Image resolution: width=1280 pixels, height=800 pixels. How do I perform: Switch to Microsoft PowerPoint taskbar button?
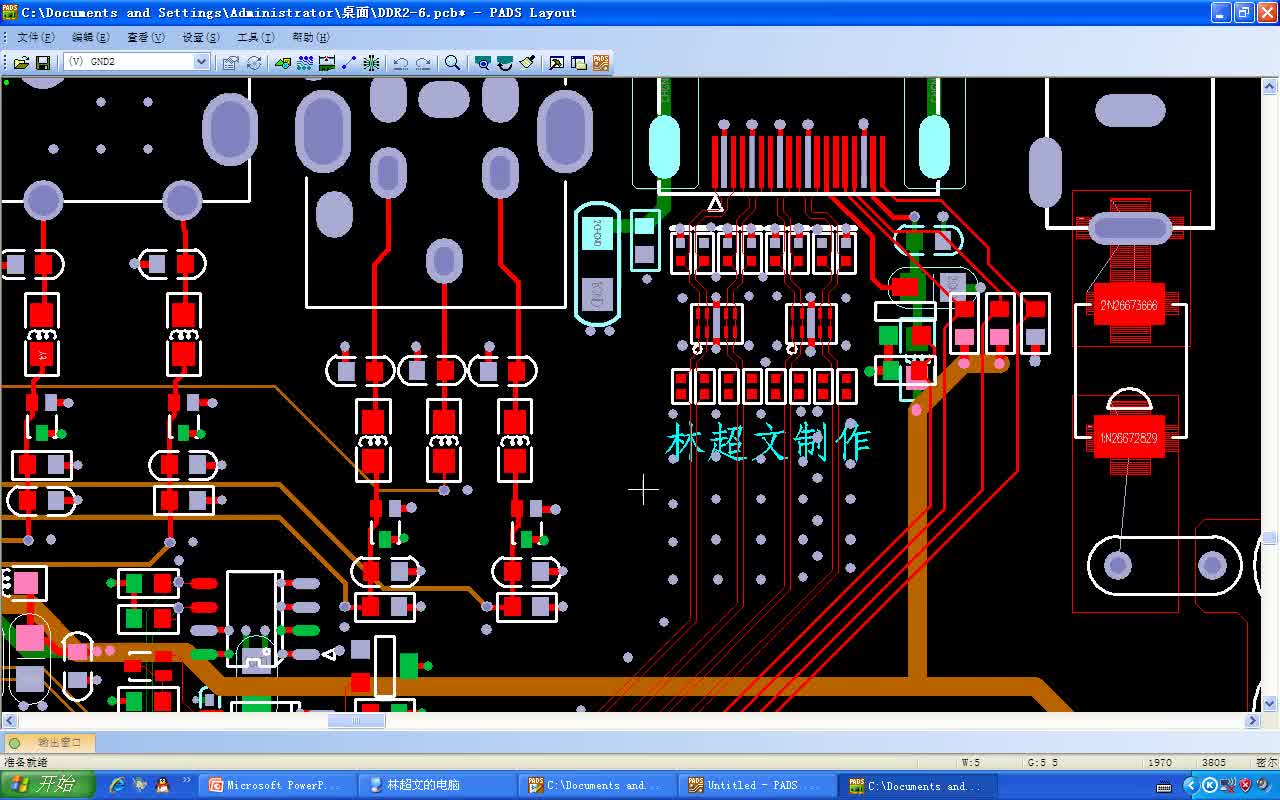pyautogui.click(x=276, y=785)
